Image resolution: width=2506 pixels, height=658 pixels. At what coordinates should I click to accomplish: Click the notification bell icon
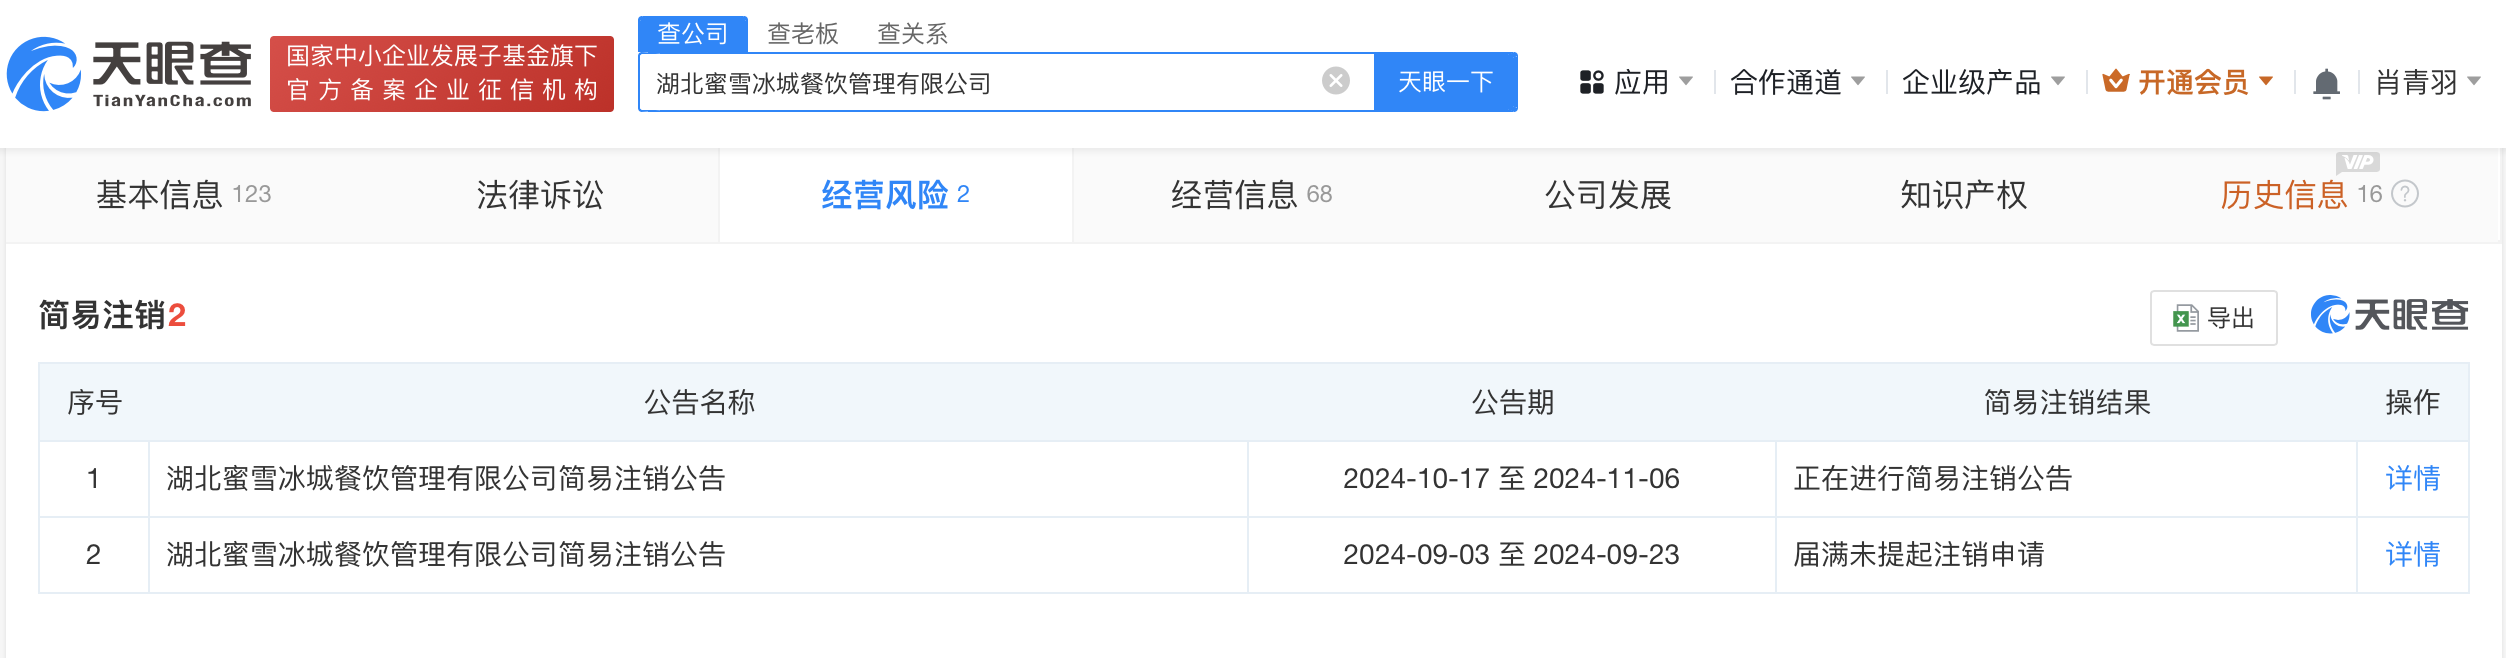(x=2326, y=83)
